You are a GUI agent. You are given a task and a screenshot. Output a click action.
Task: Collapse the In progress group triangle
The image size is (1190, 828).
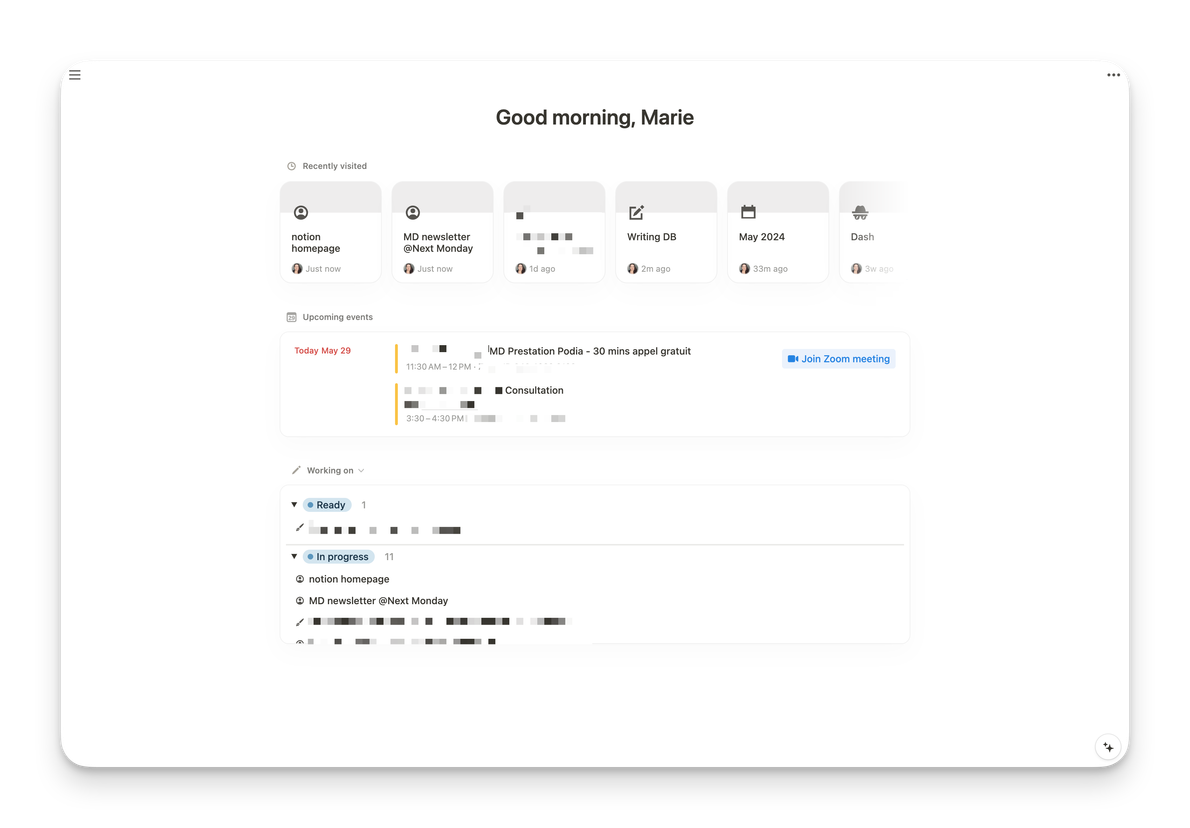click(294, 557)
